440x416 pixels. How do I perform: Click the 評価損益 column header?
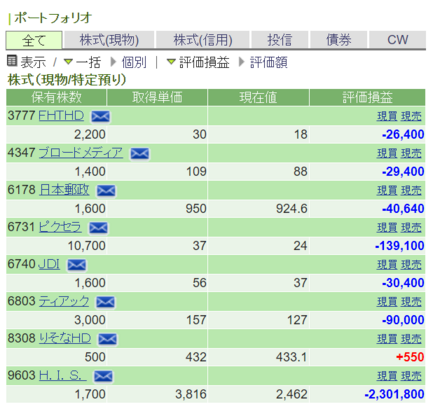point(367,97)
